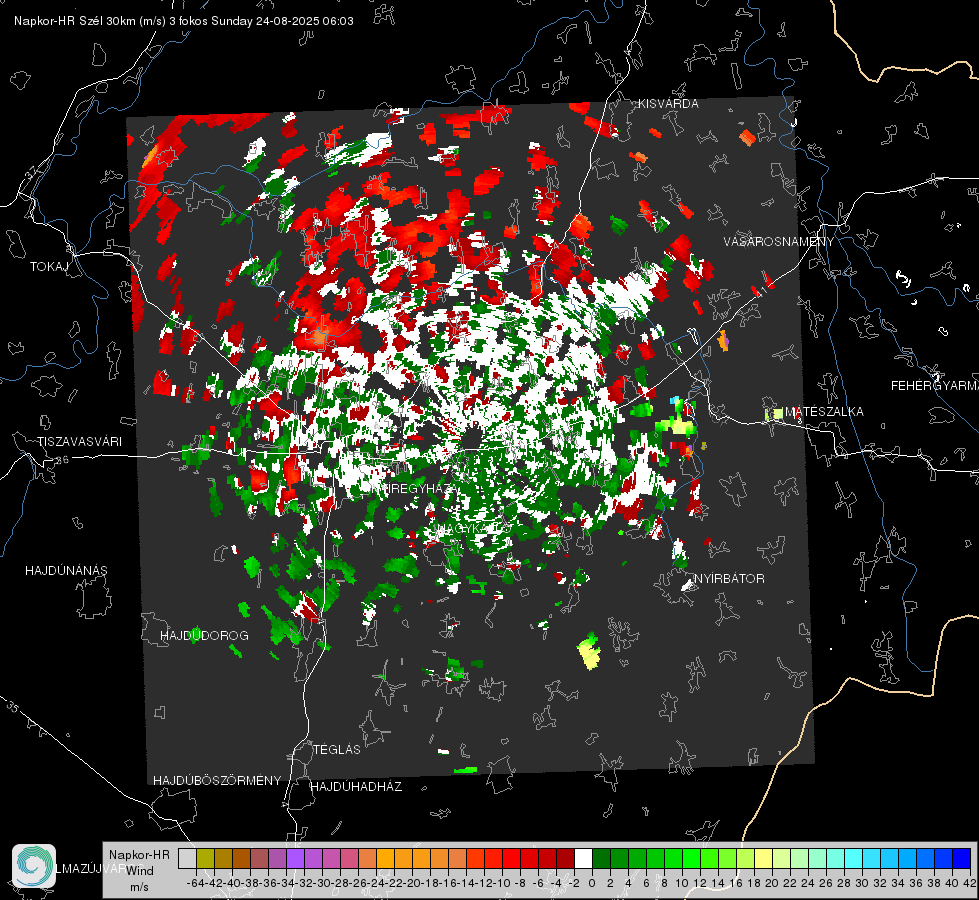The height and width of the screenshot is (900, 979).
Task: Select the dark blue last legend swatch
Action: 962,858
